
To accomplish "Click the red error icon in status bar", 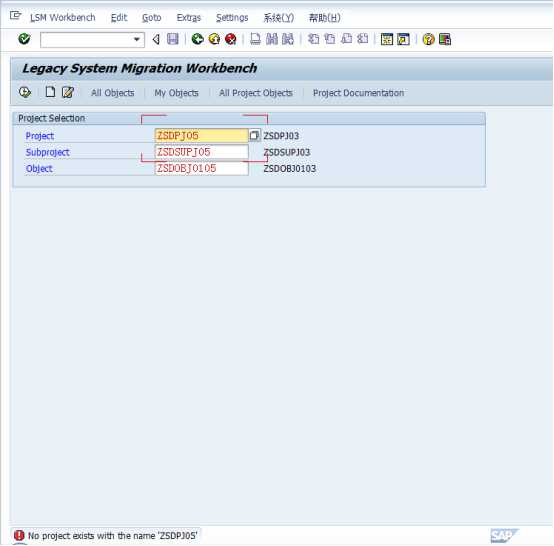I will coord(19,535).
